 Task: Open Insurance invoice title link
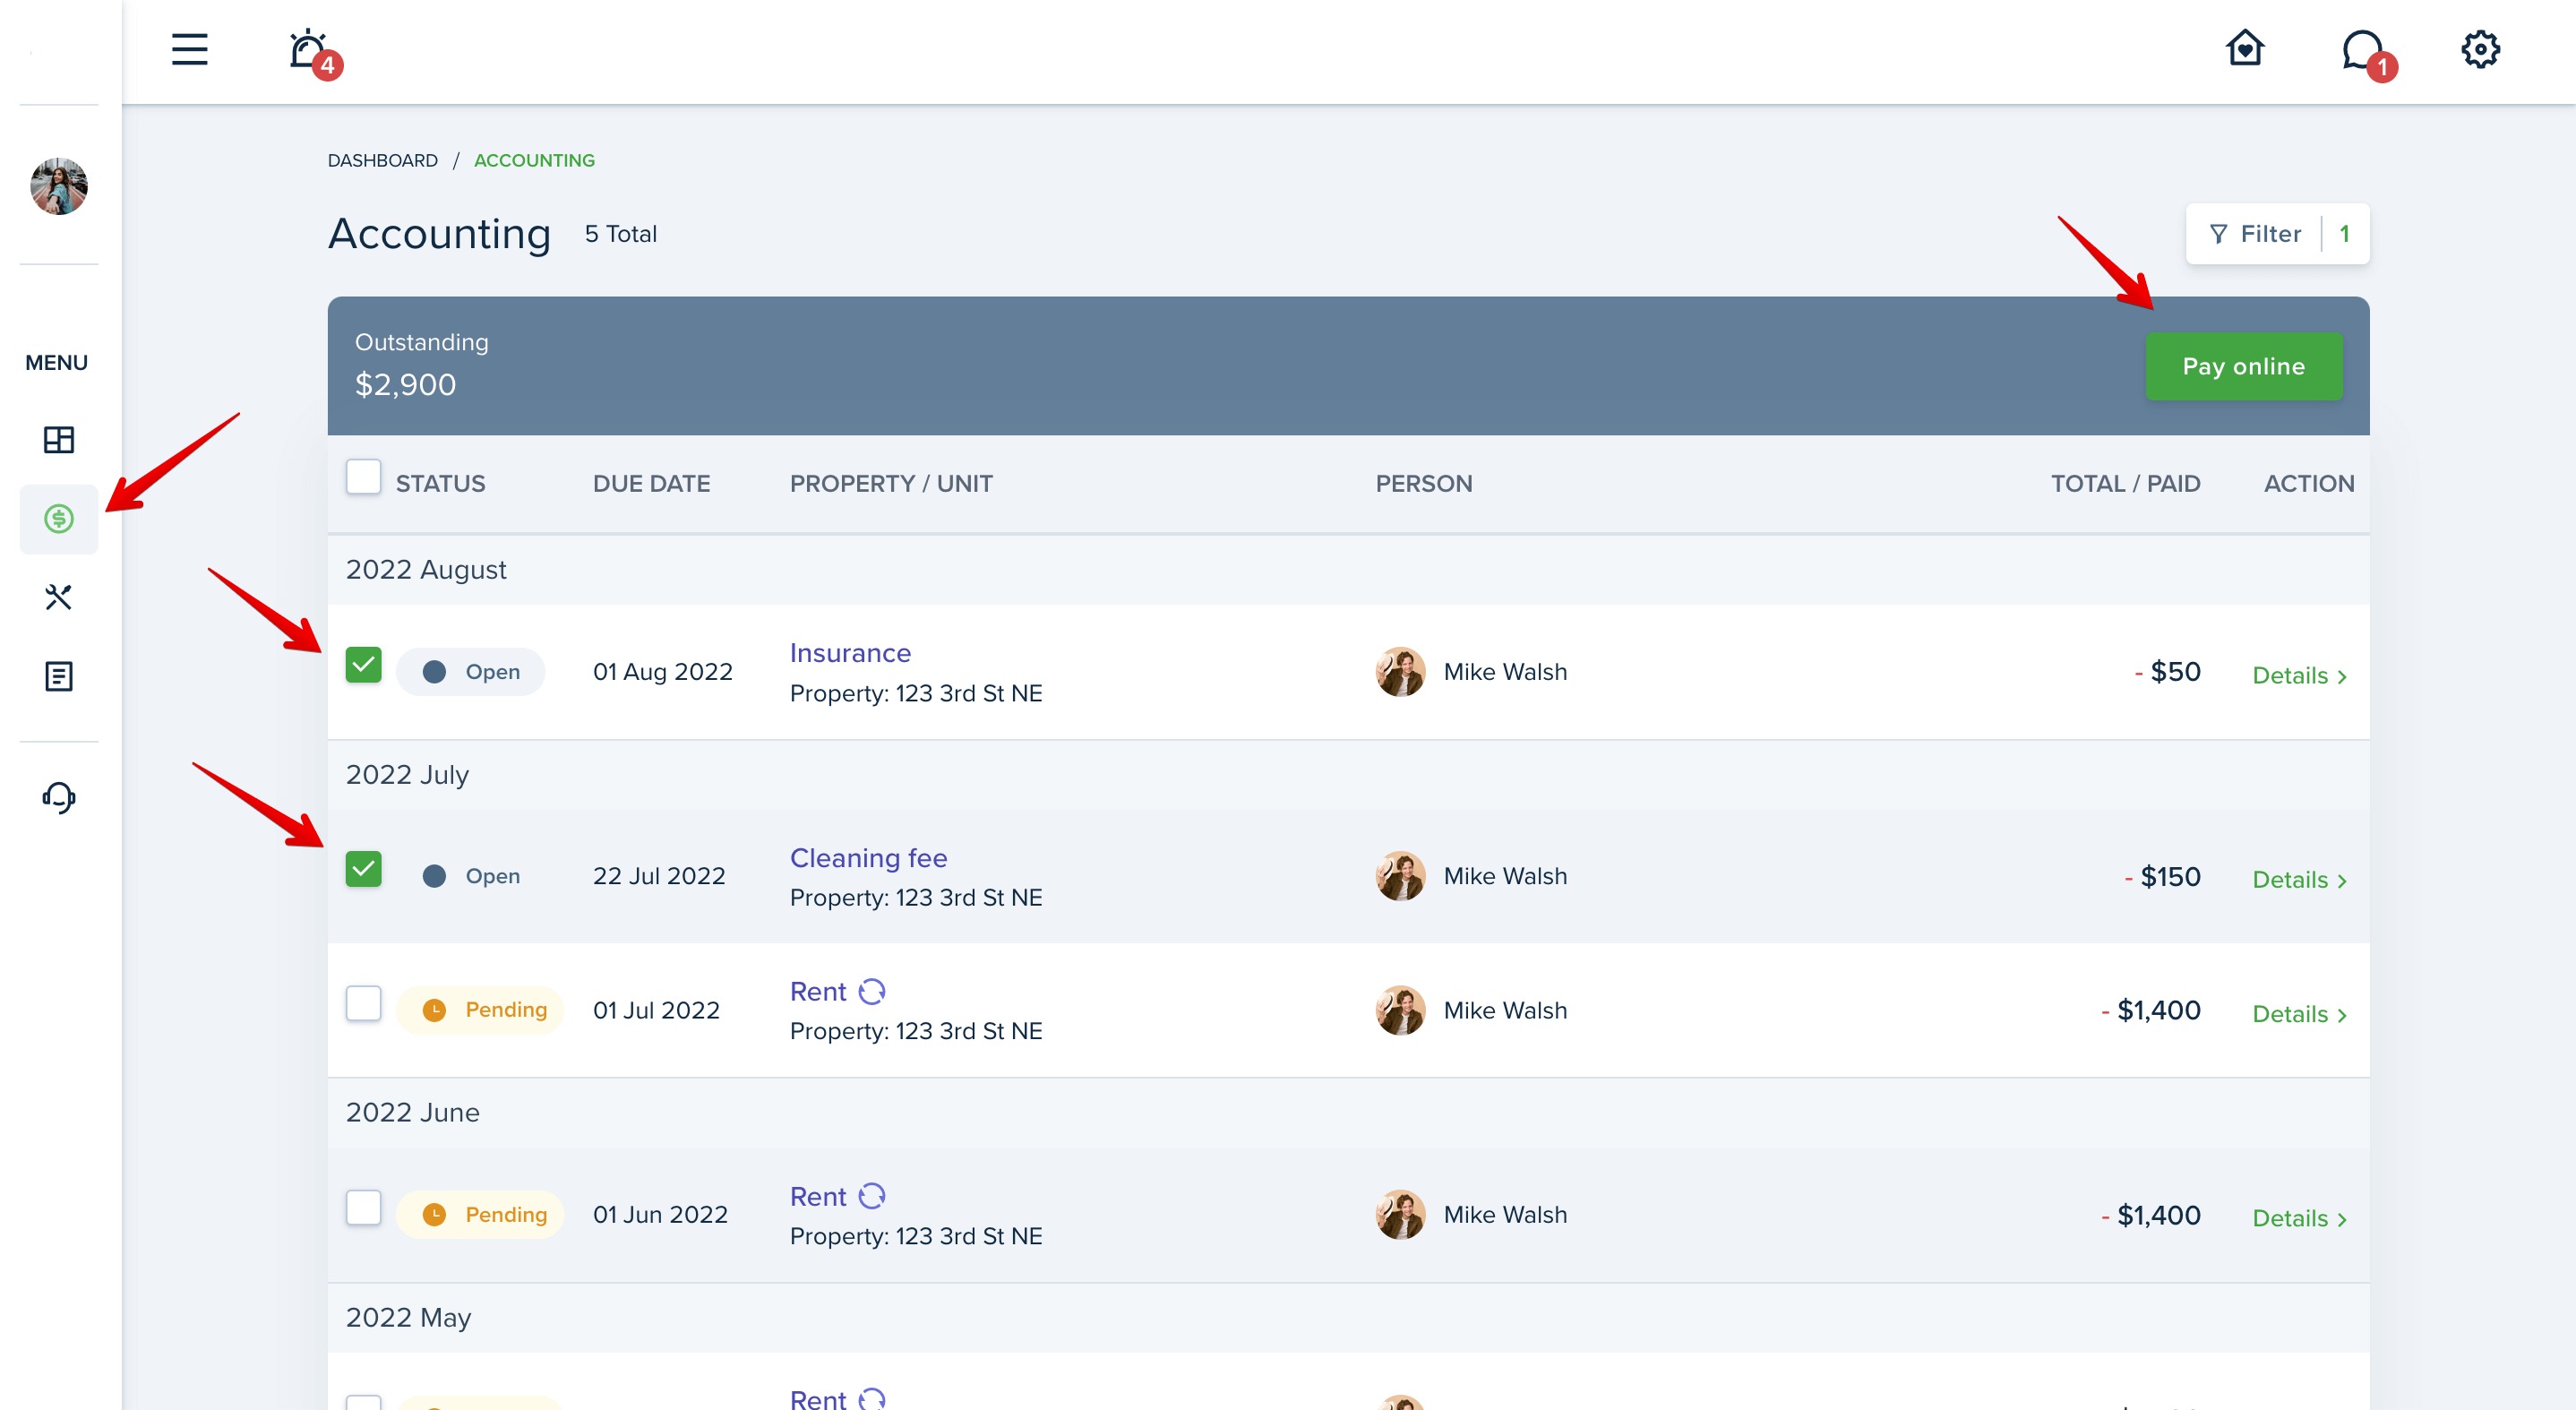click(x=850, y=653)
